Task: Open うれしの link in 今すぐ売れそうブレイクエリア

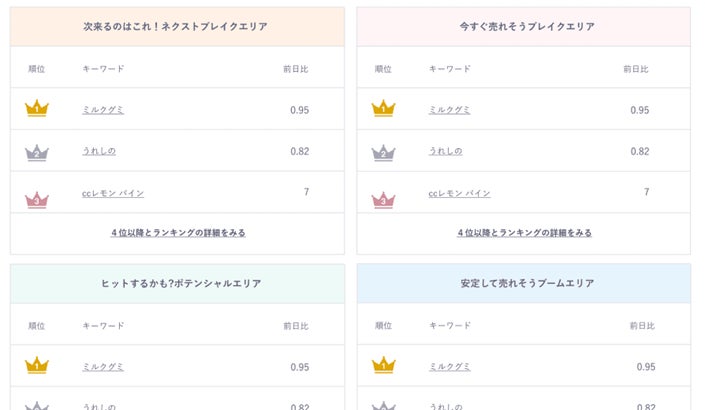Action: click(x=445, y=151)
